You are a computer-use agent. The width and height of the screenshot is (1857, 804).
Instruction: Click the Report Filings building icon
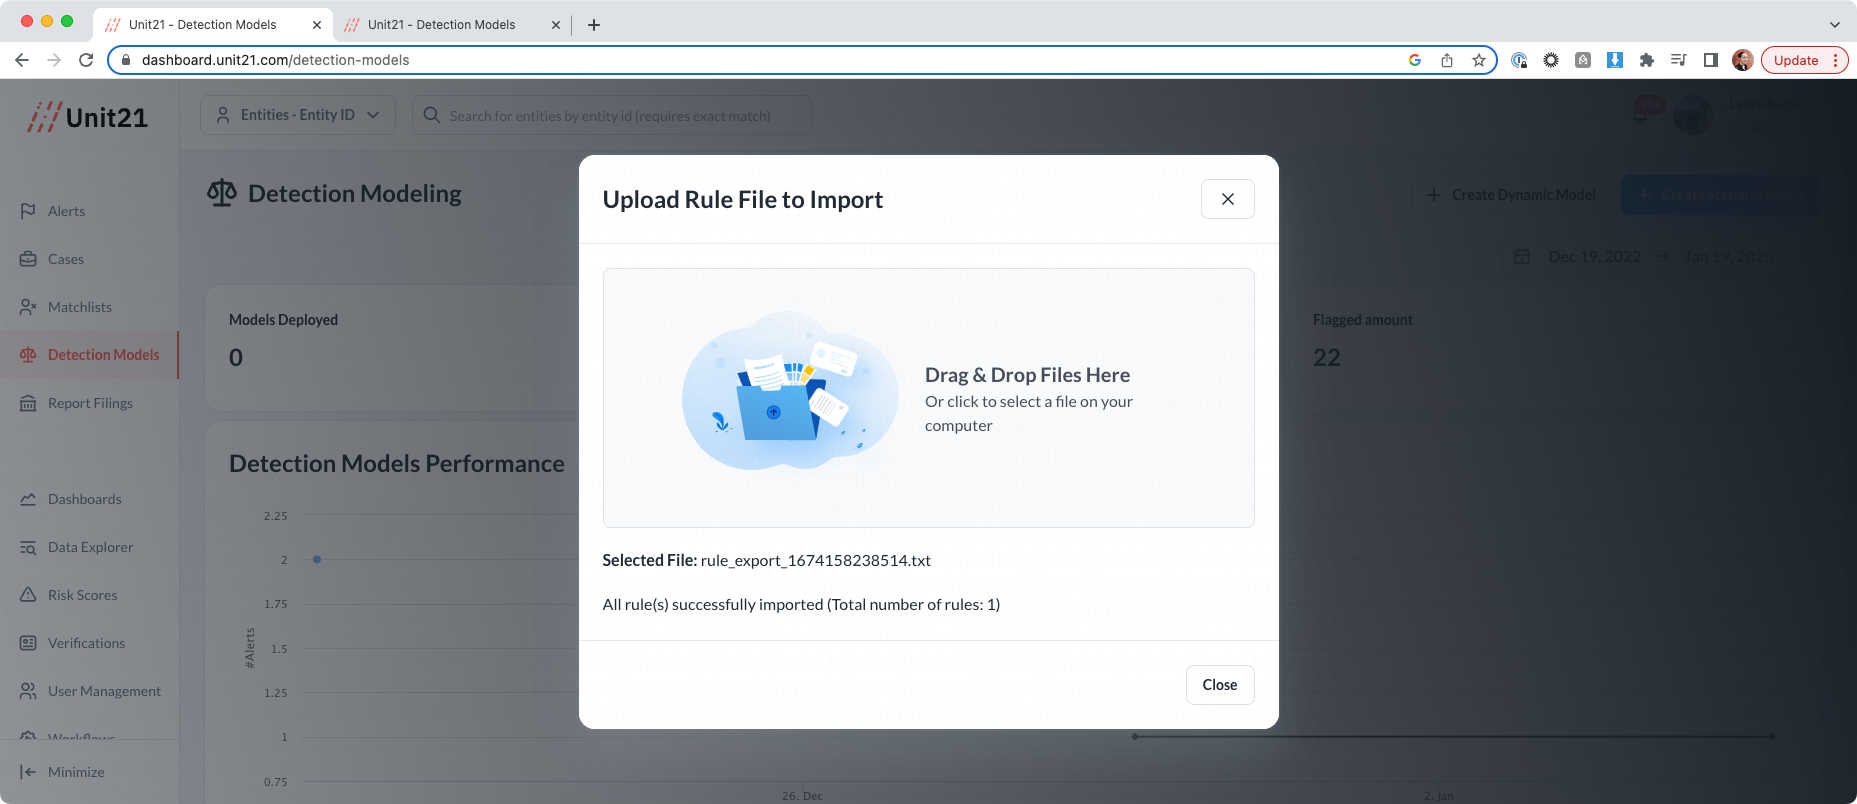[28, 403]
